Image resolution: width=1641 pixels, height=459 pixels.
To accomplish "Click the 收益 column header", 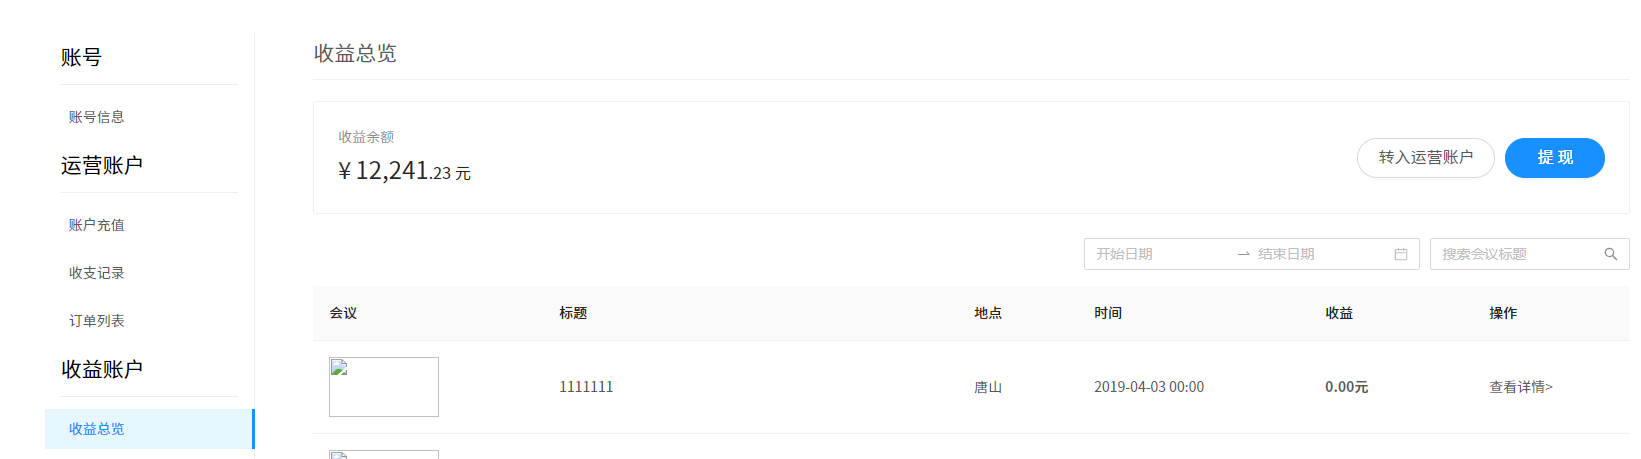I will (x=1339, y=313).
